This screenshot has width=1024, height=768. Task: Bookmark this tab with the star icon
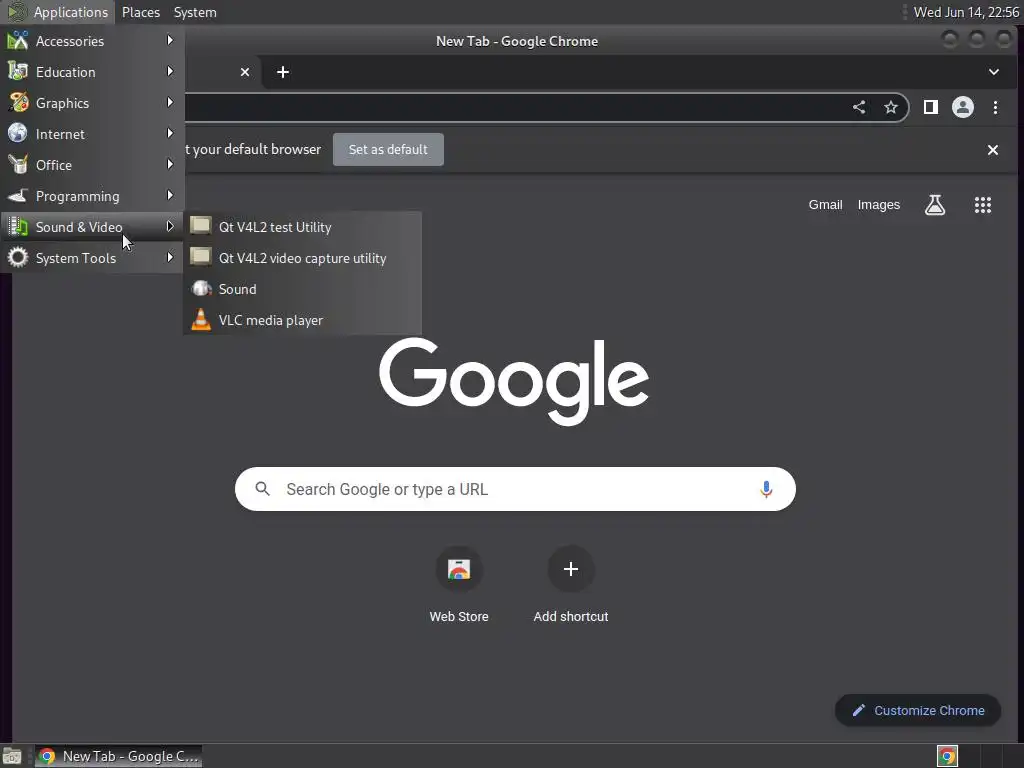pos(891,108)
